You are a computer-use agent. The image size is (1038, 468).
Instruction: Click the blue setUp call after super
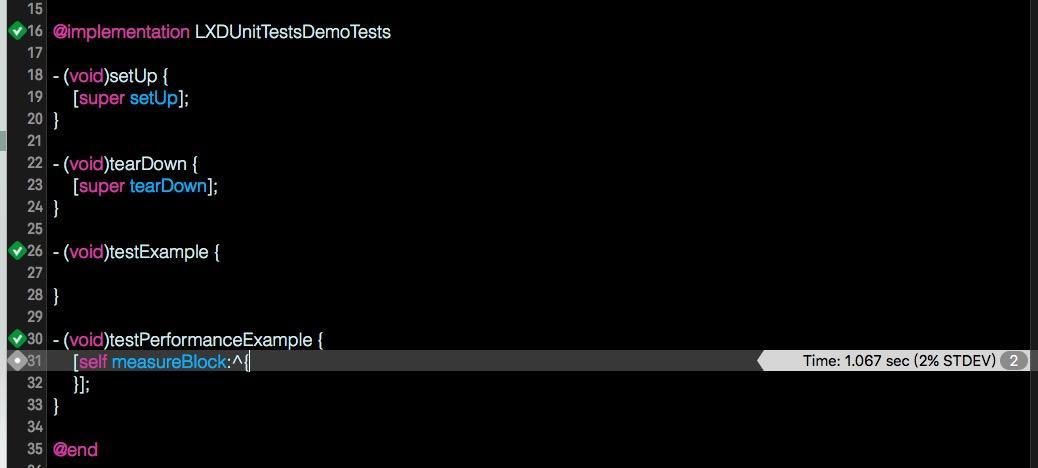coord(154,98)
